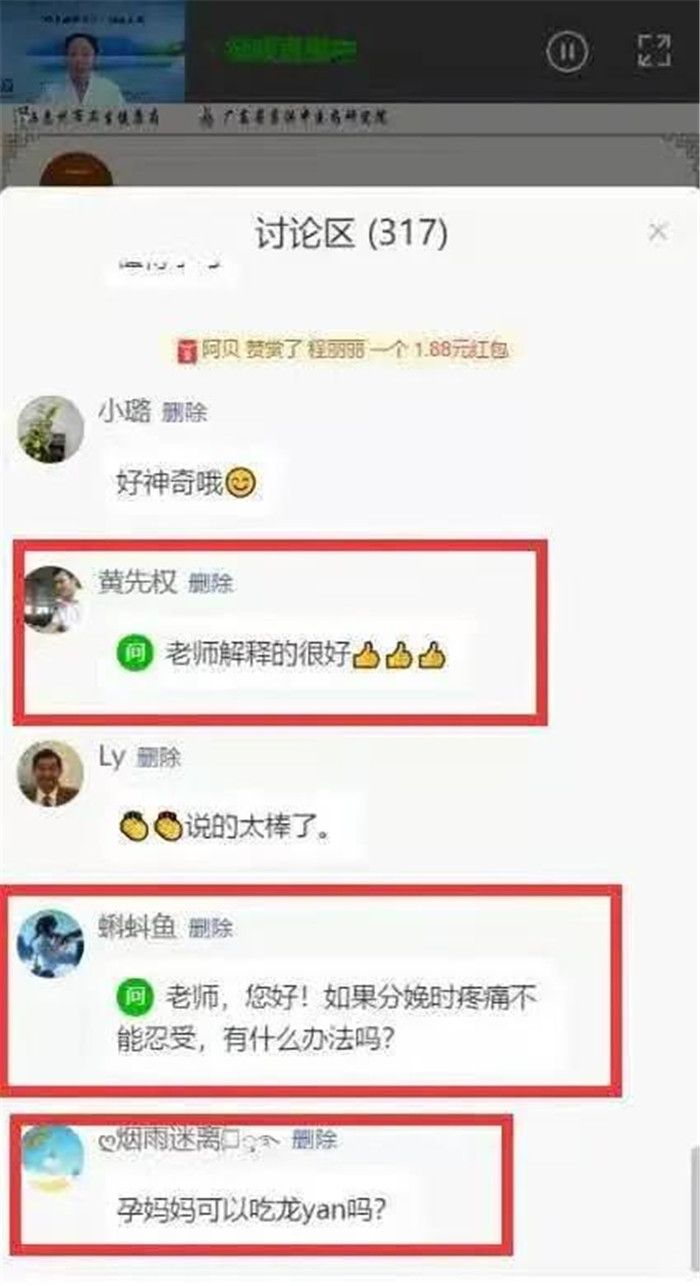Delete 小璐's comment
Viewport: 700px width, 1286px height.
(x=185, y=412)
